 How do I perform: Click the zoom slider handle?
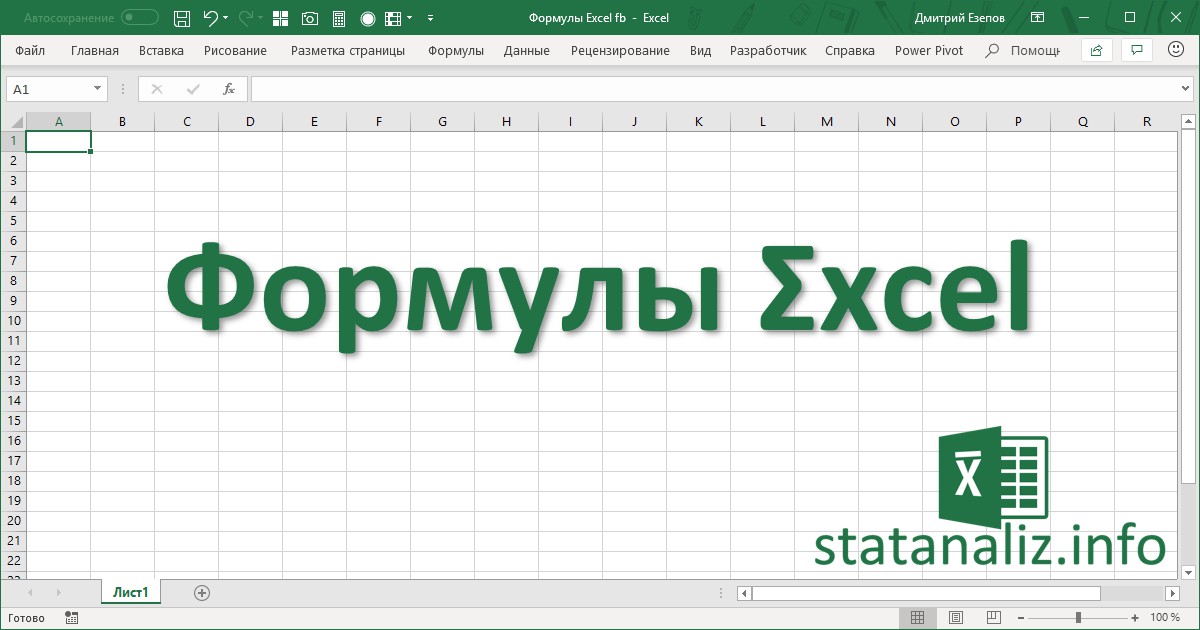[x=1078, y=618]
